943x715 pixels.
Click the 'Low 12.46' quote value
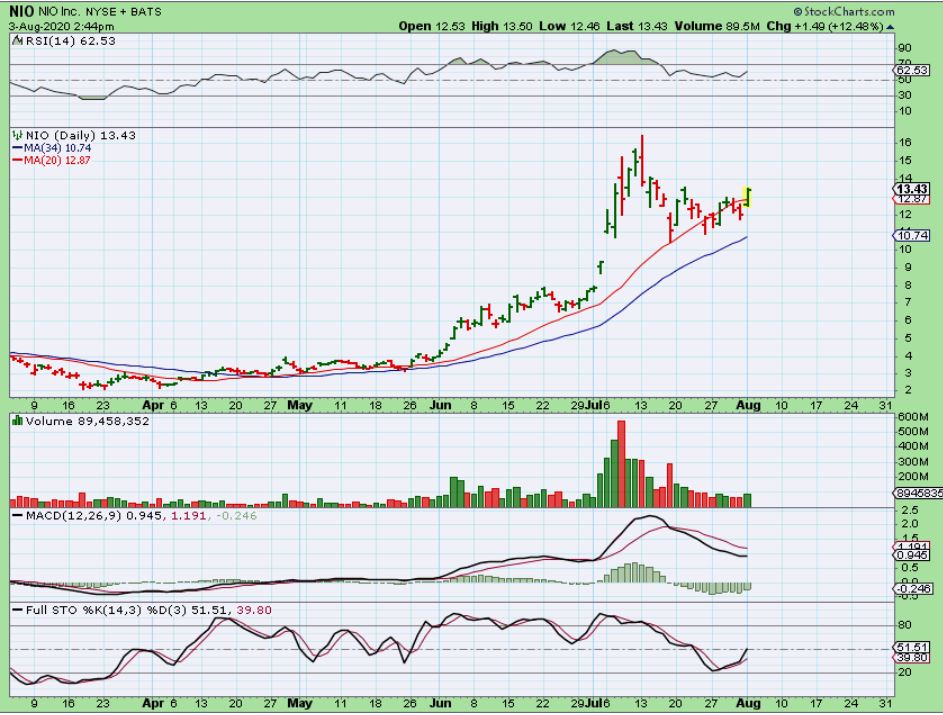pos(569,26)
